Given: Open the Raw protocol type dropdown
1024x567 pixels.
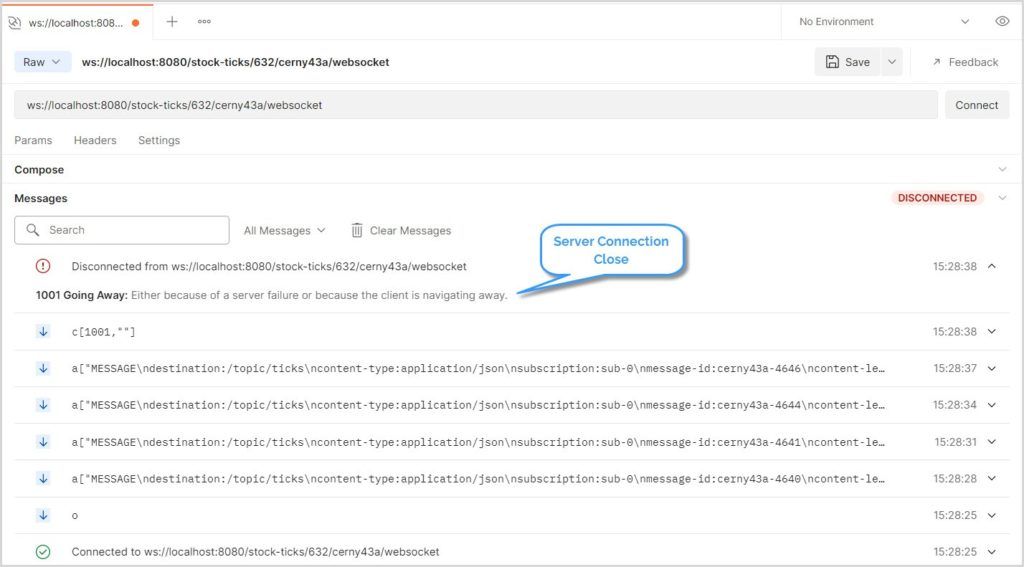Looking at the screenshot, I should (41, 62).
